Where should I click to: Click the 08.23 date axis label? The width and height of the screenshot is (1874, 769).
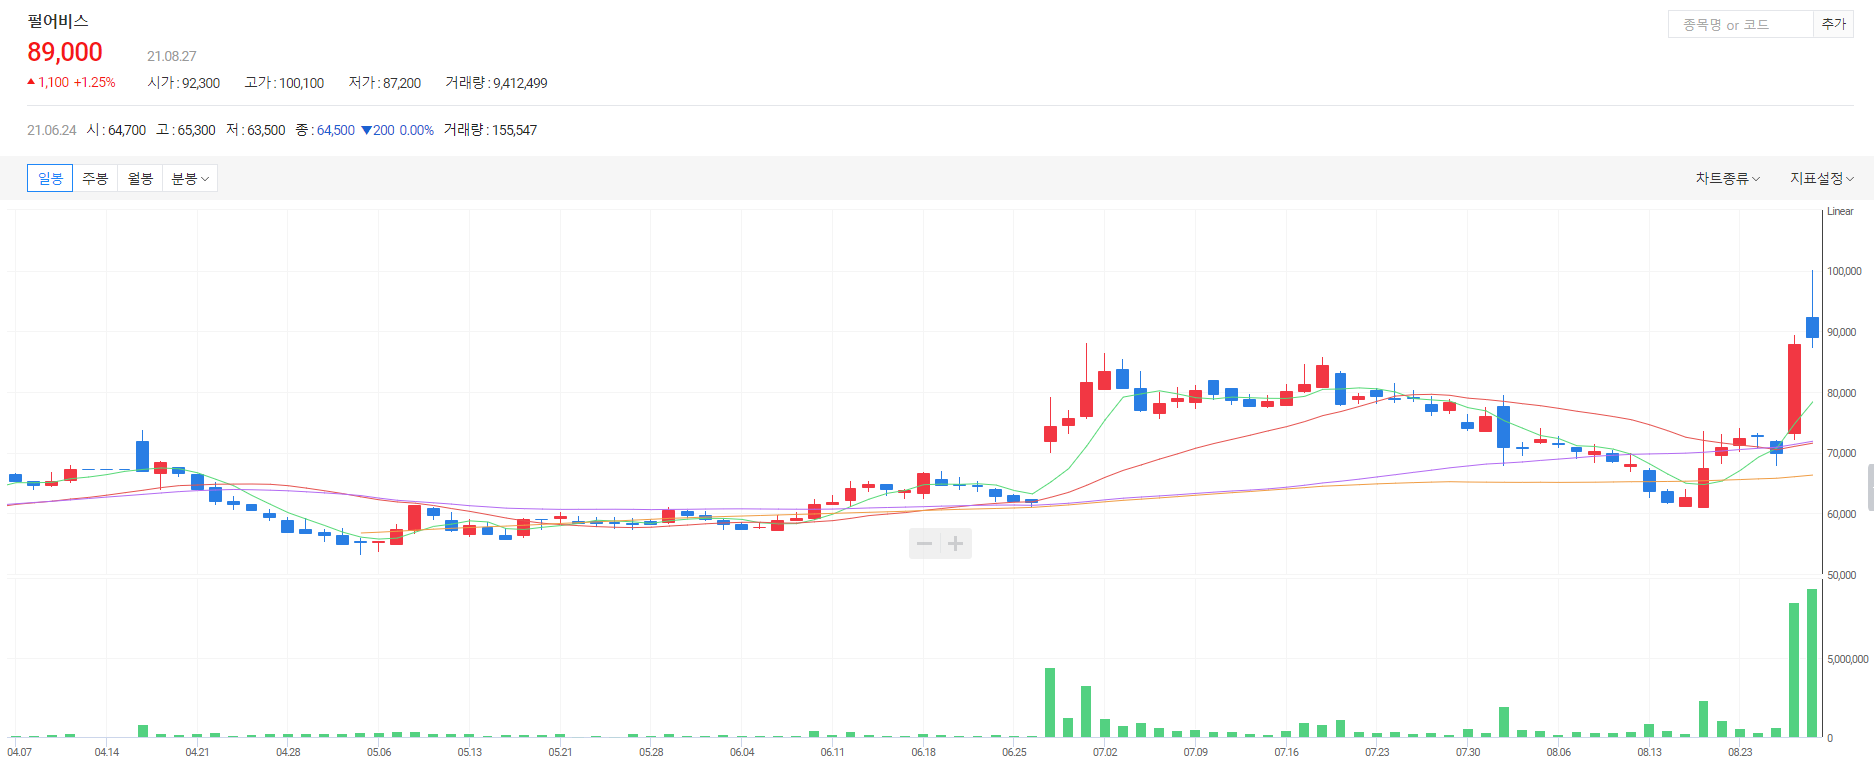(x=1740, y=752)
